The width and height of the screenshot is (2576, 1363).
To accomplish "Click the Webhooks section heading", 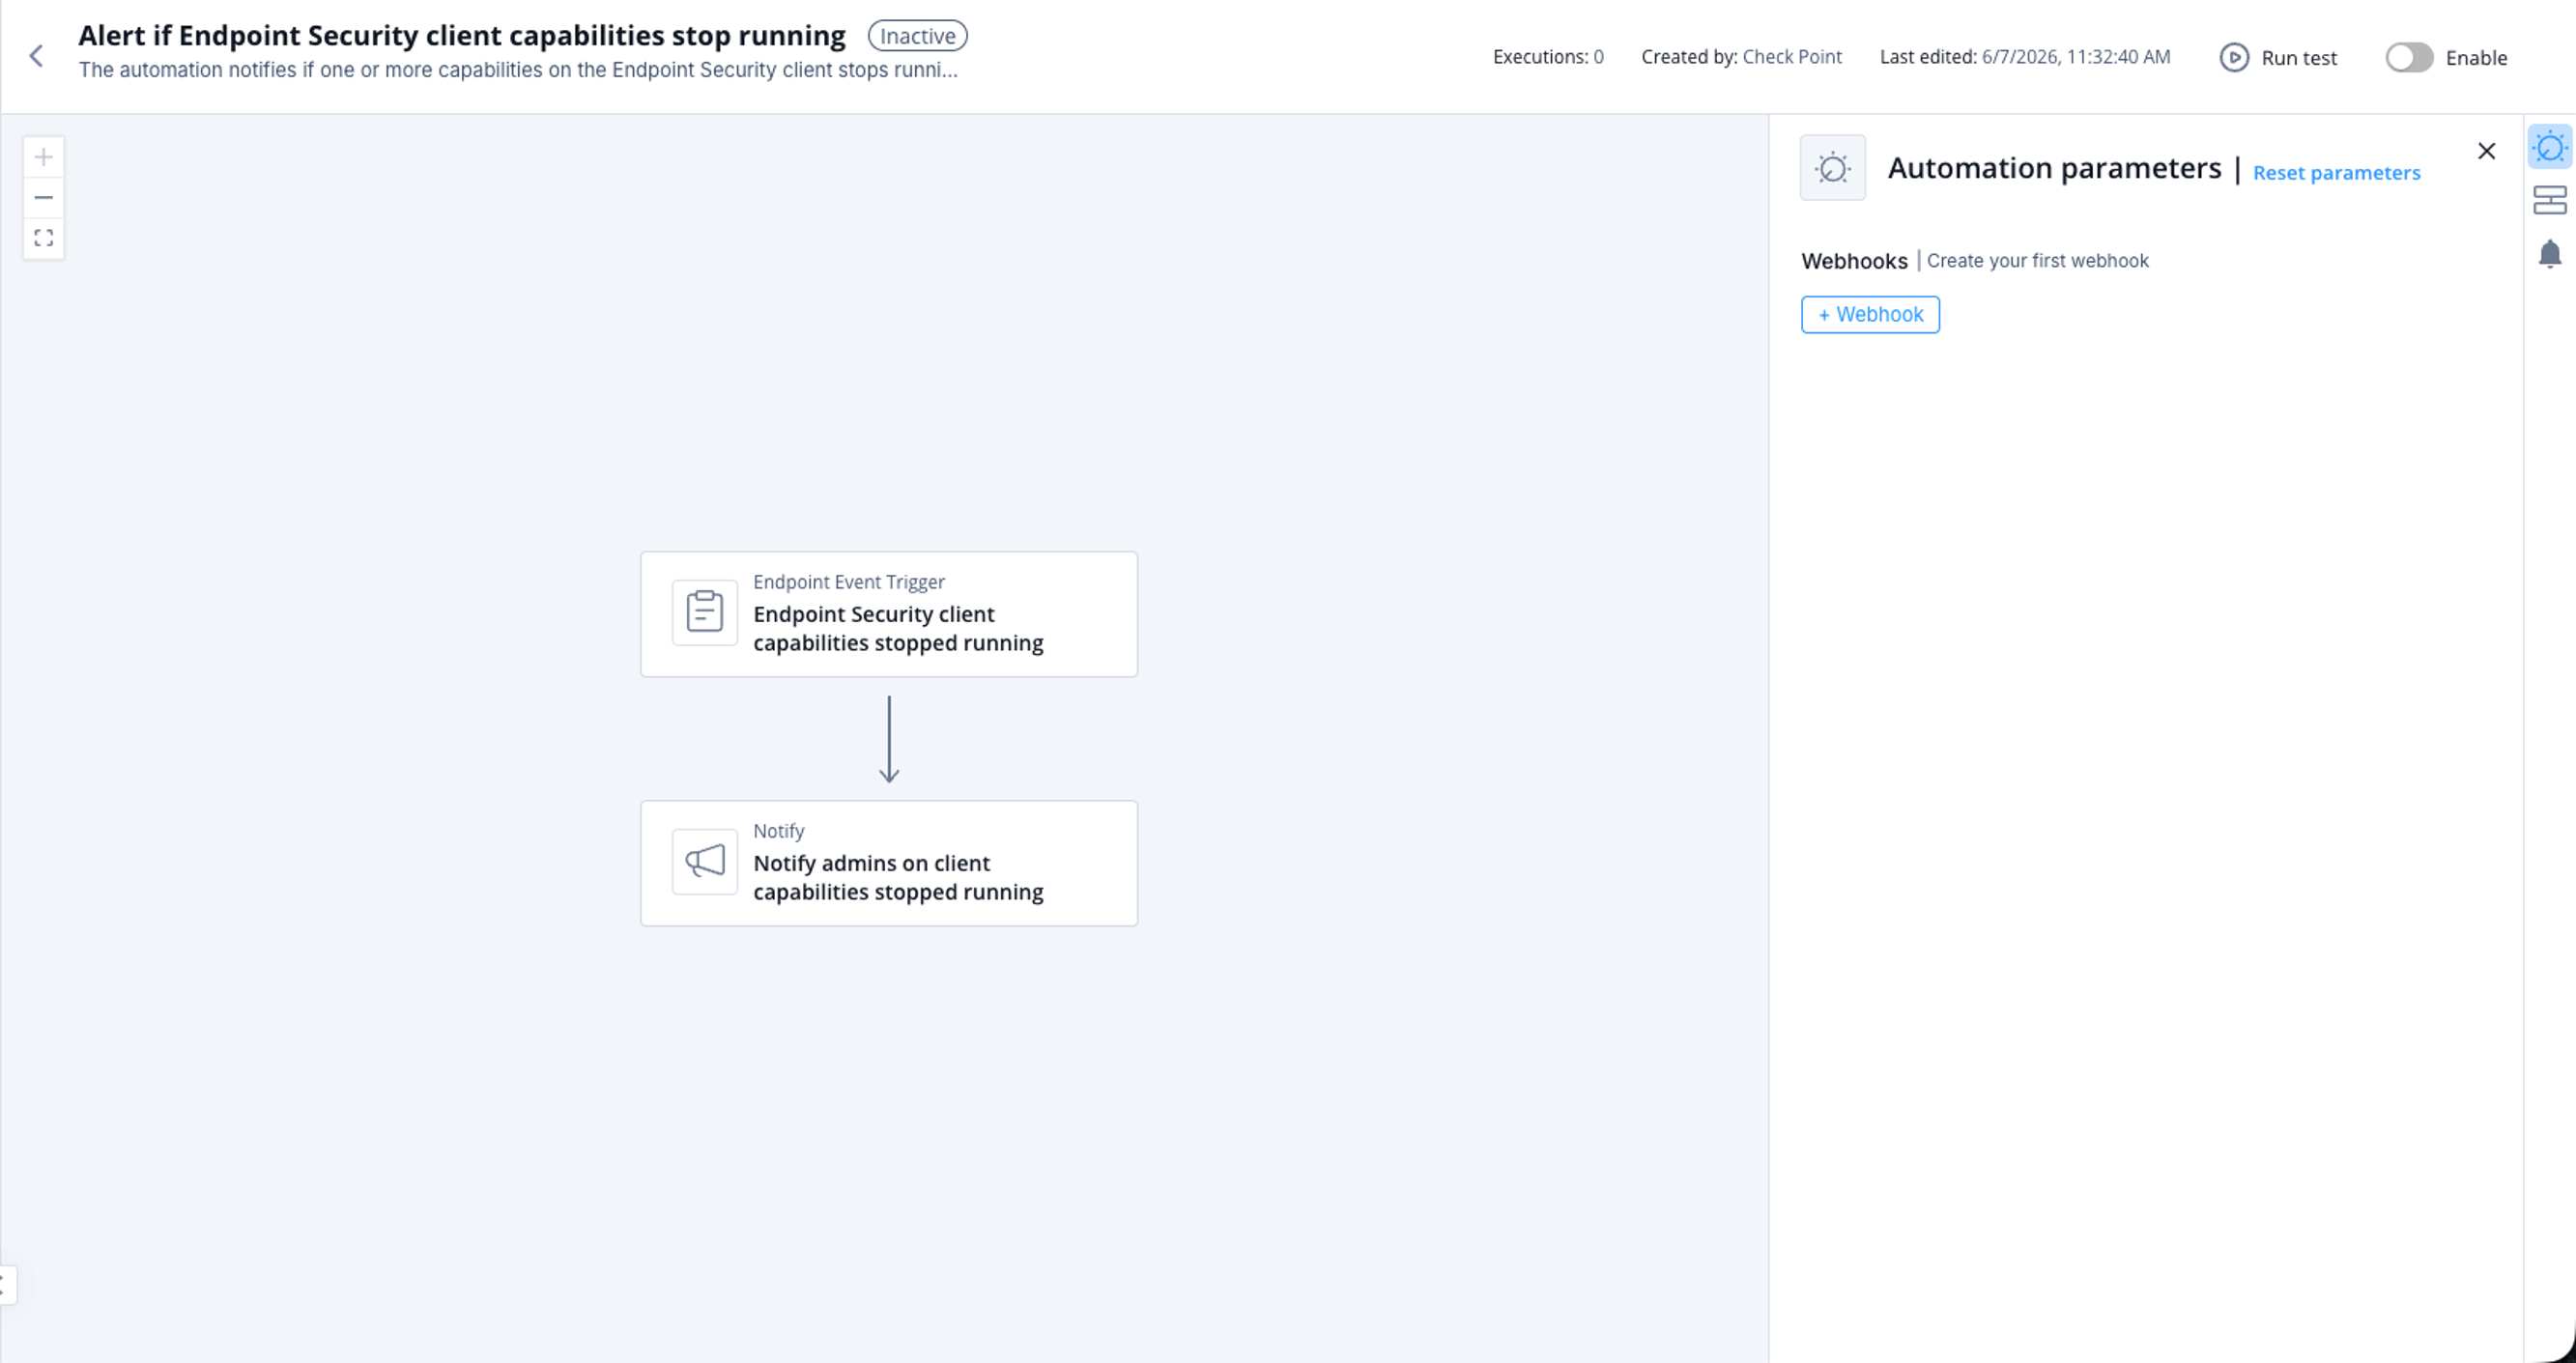I will click(x=1853, y=261).
